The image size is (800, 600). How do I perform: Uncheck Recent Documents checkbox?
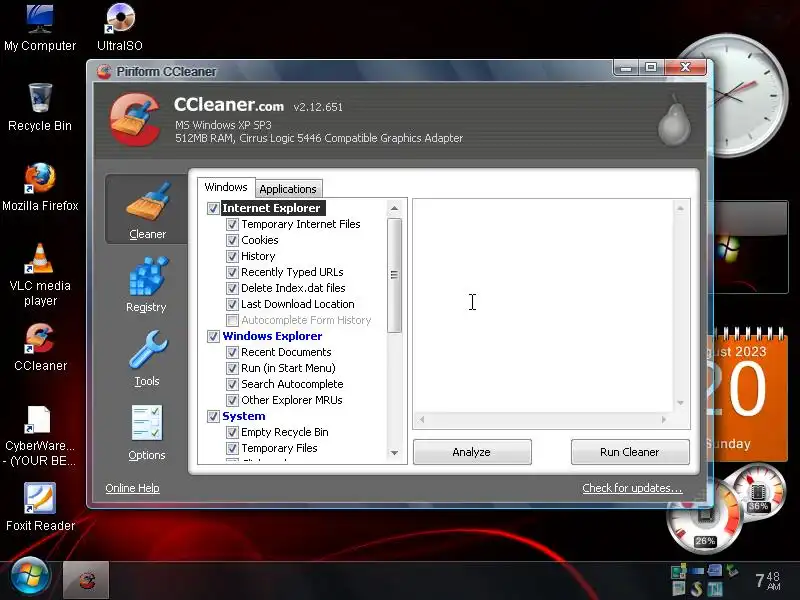point(232,352)
